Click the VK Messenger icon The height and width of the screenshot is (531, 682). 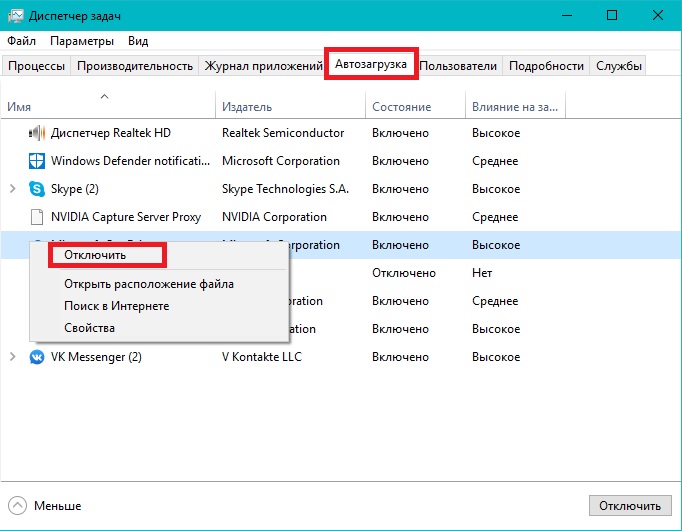(x=37, y=357)
